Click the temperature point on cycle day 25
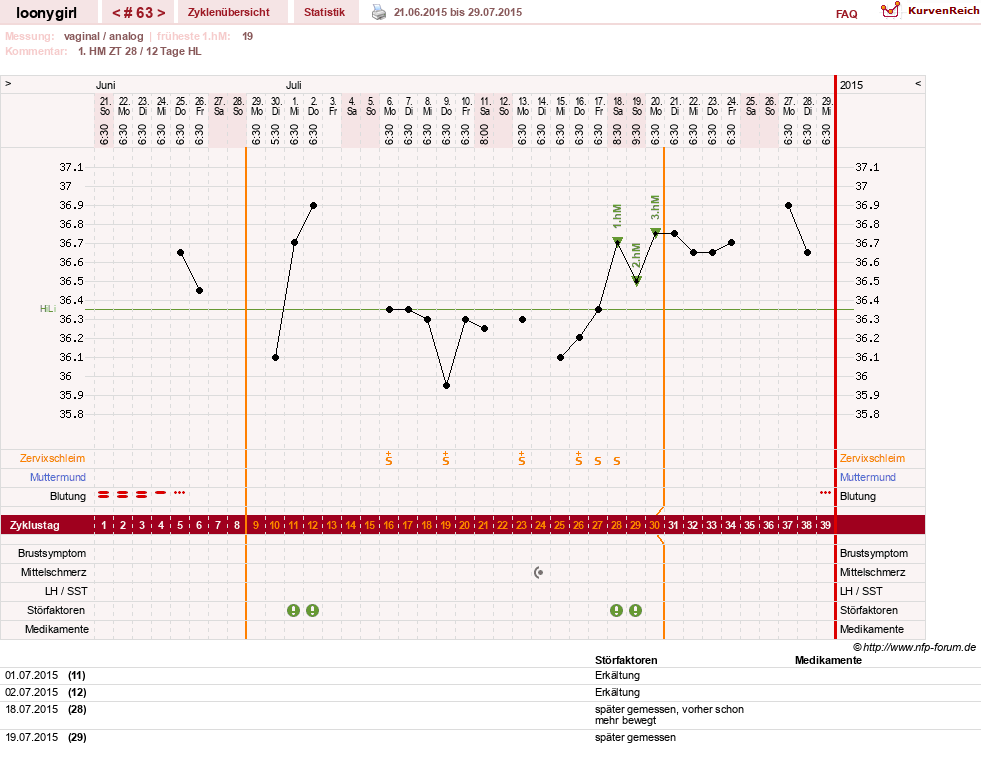The image size is (981, 773). point(560,357)
